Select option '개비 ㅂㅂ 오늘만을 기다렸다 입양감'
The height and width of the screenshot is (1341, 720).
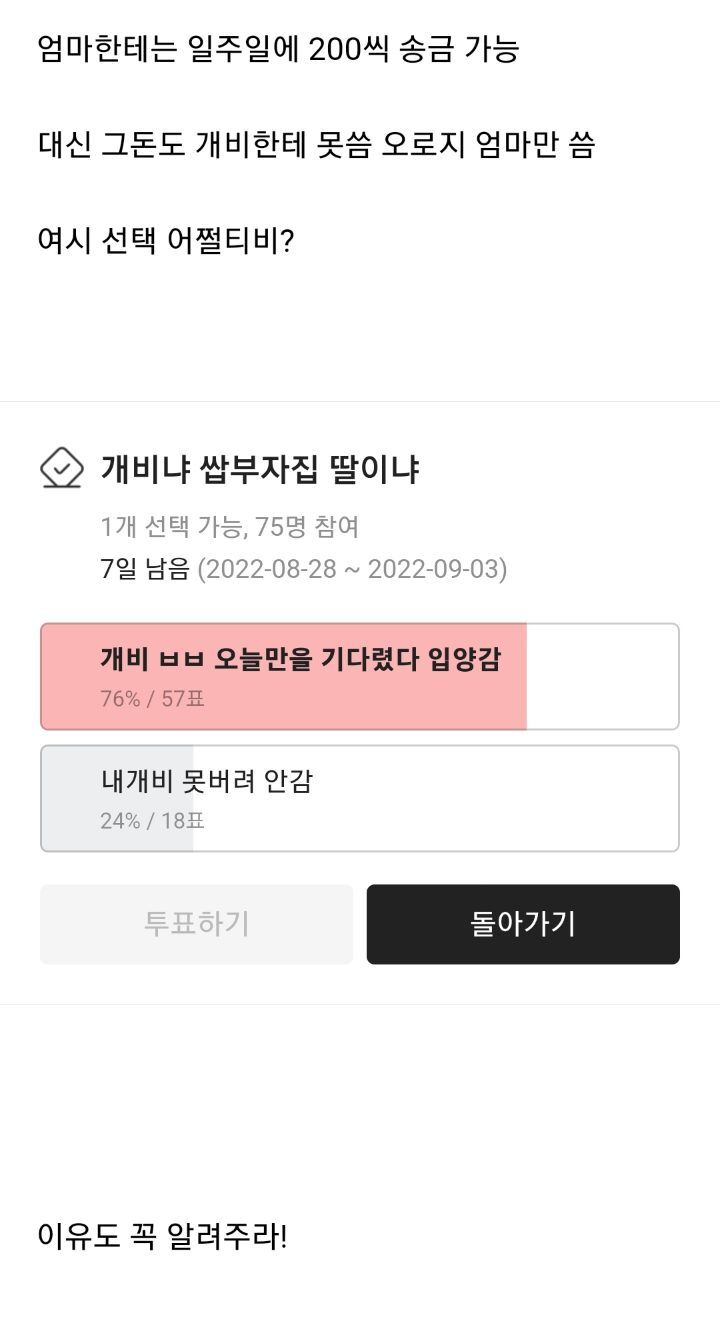[300, 660]
